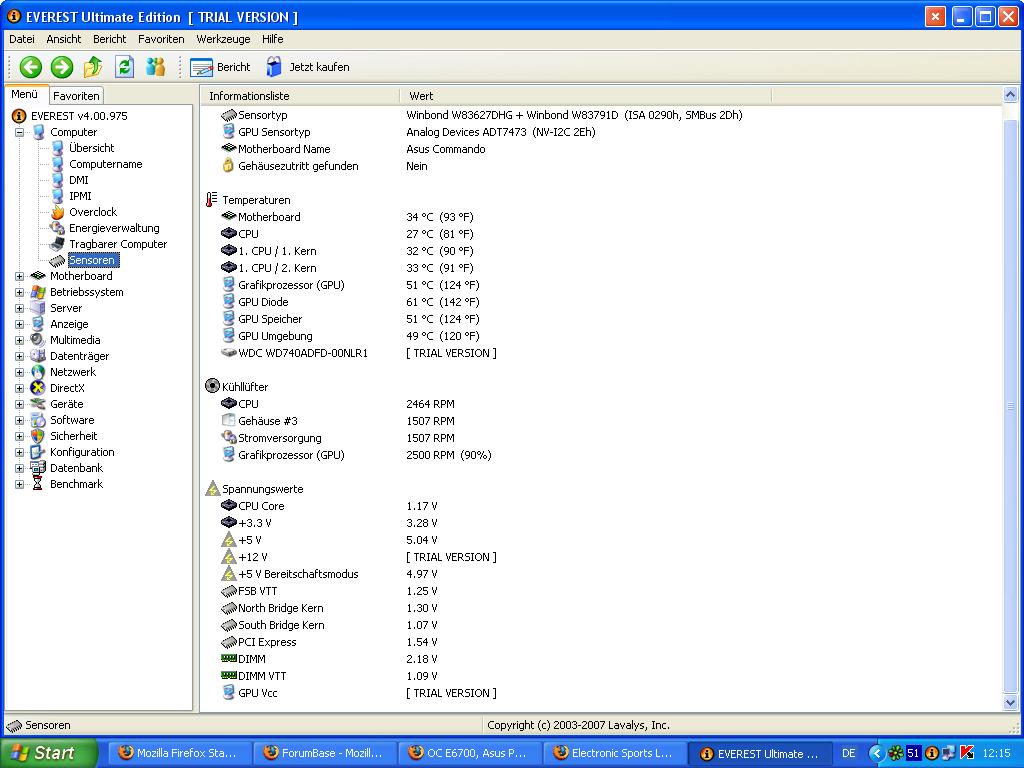The width and height of the screenshot is (1024, 768).
Task: Click the WDC WD740ADFD-00NLR1 drive icon
Action: [229, 353]
